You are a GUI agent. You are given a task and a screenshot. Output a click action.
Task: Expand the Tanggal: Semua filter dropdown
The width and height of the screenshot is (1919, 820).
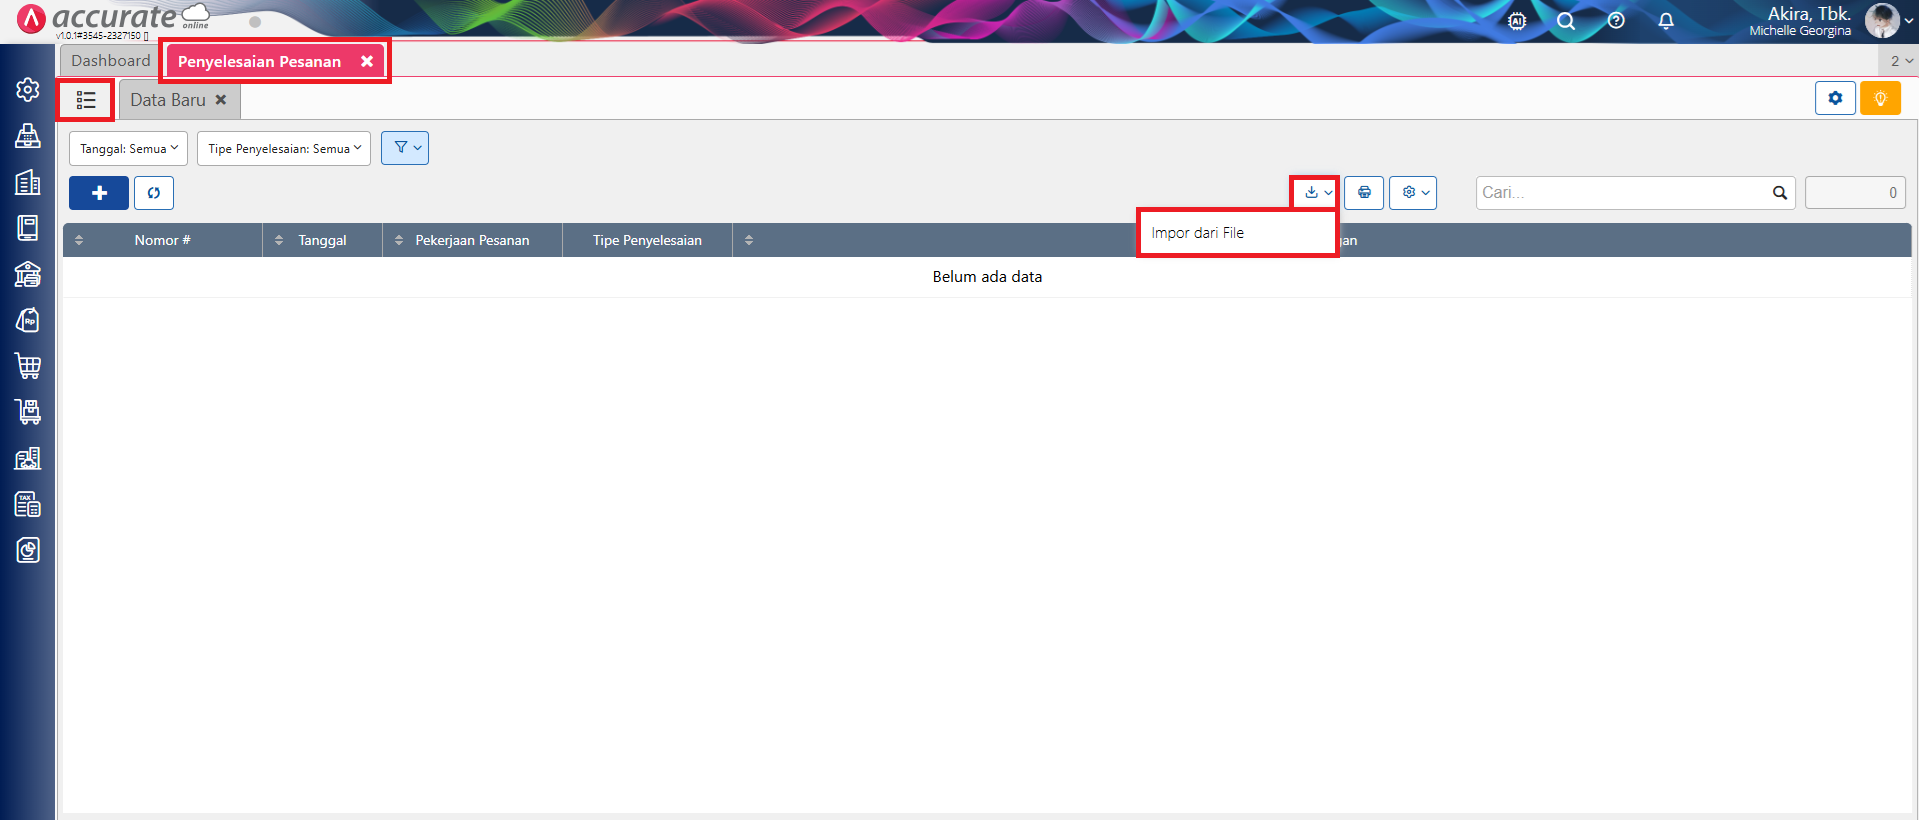point(128,149)
